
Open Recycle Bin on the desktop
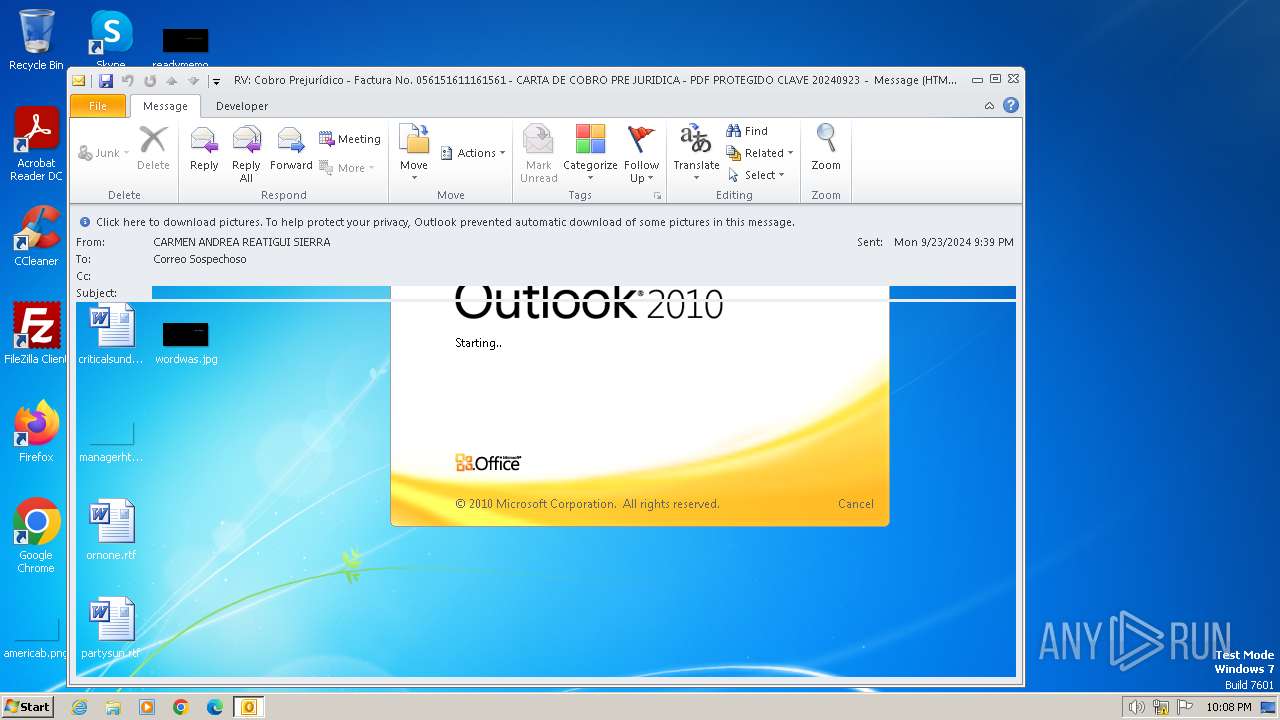coord(36,40)
